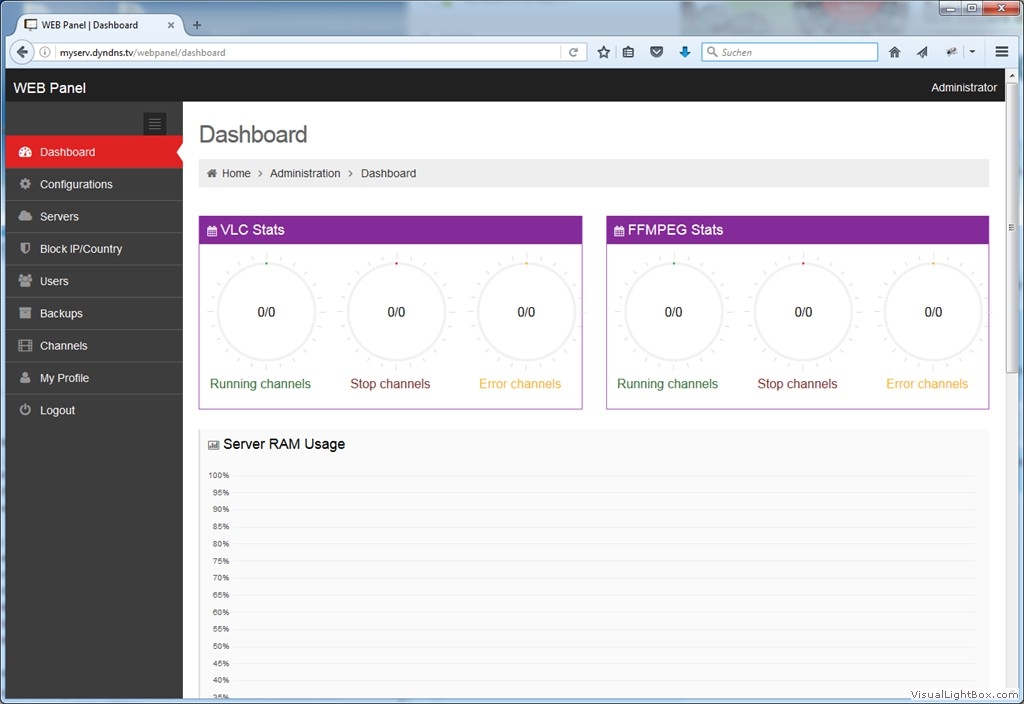Click the Users group icon in sidebar
Viewport: 1024px width, 704px height.
point(26,281)
